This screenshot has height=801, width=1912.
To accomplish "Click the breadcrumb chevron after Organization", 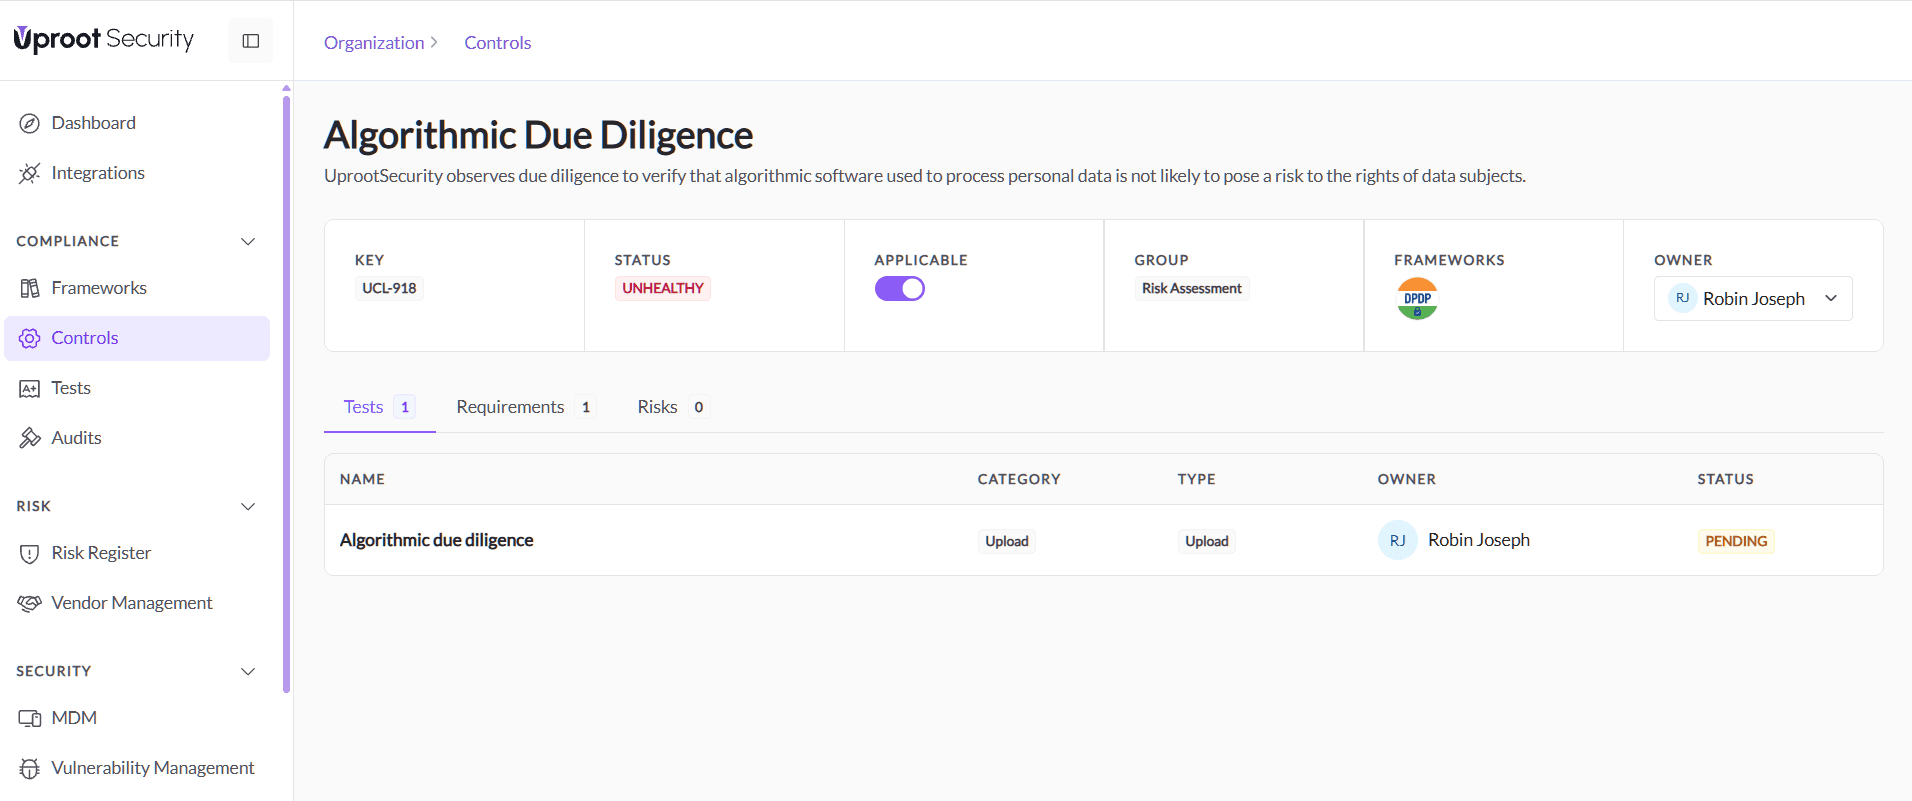I will point(434,42).
